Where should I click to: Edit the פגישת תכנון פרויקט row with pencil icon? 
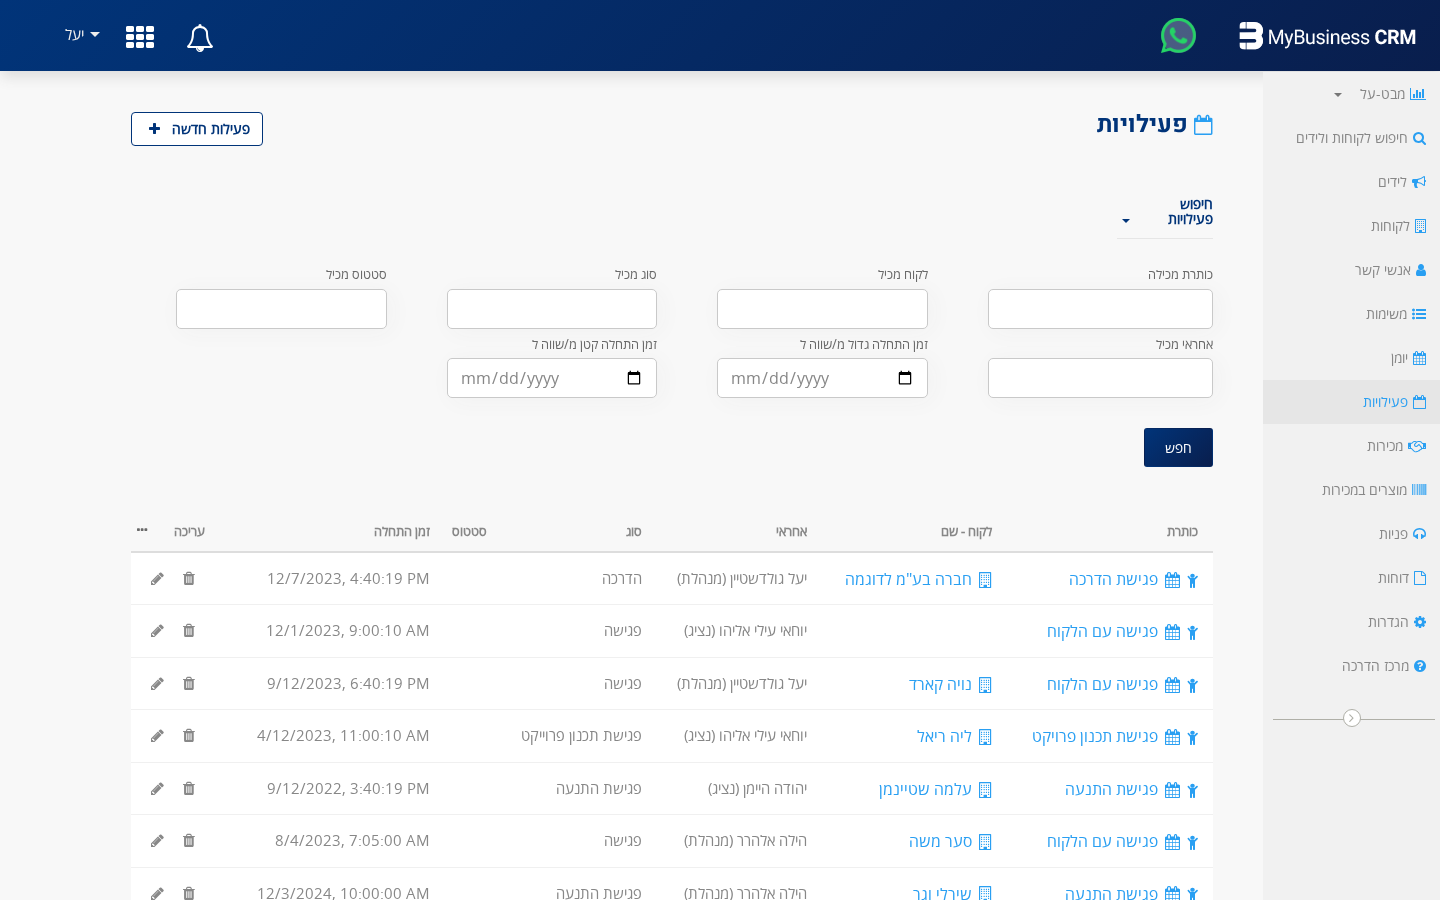[x=157, y=736]
